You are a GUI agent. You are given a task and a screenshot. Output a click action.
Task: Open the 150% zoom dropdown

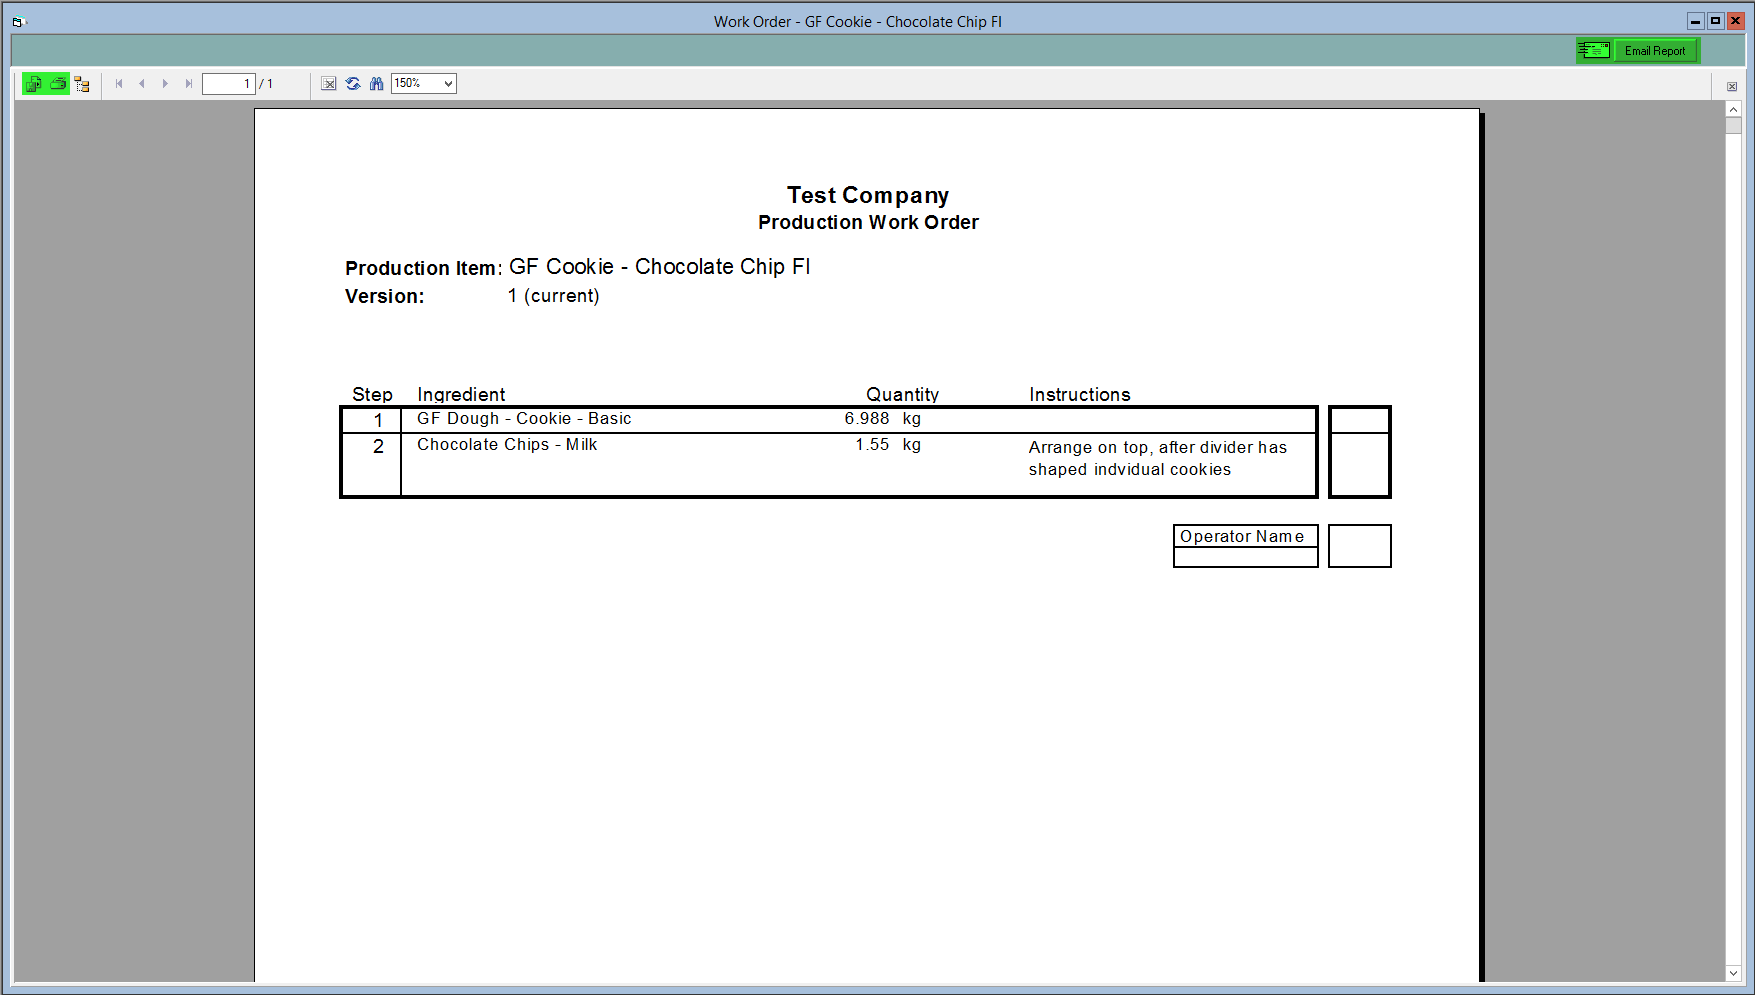point(424,84)
